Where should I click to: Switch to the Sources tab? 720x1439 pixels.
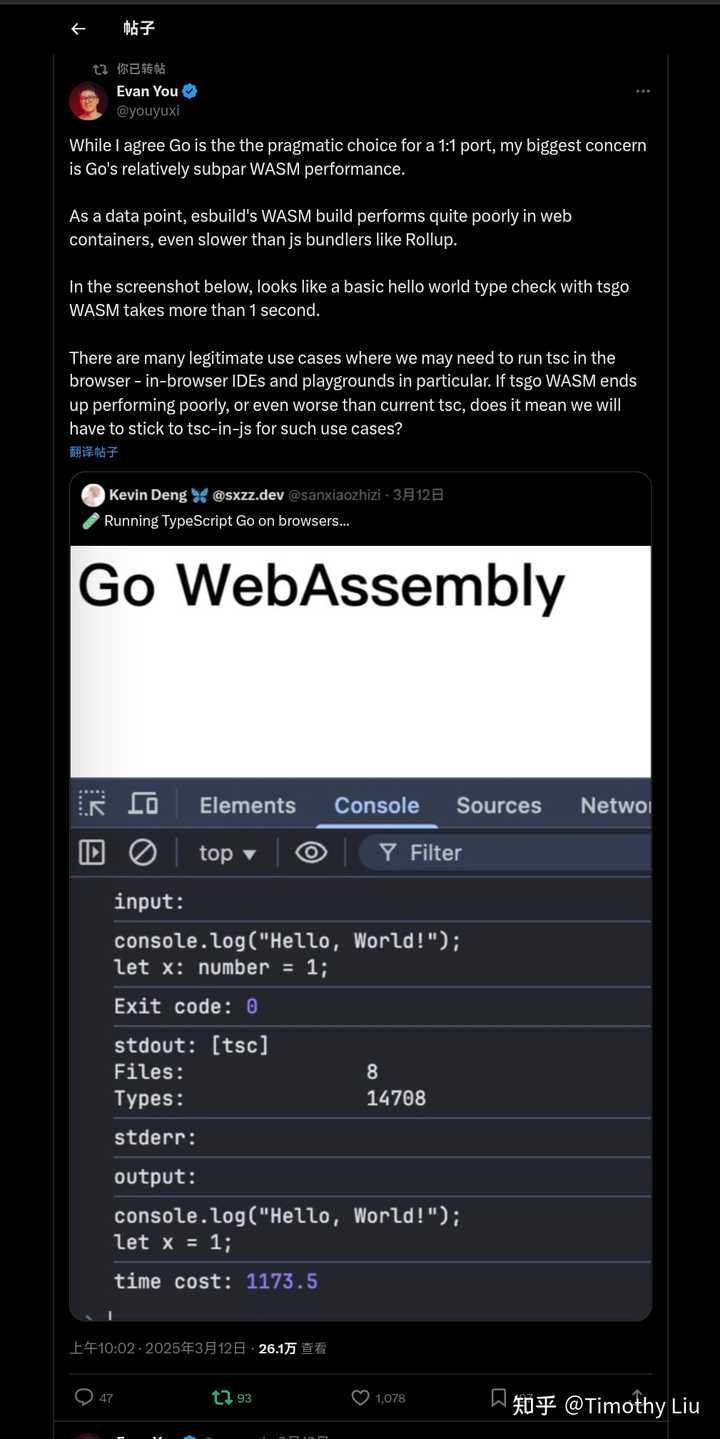point(498,805)
